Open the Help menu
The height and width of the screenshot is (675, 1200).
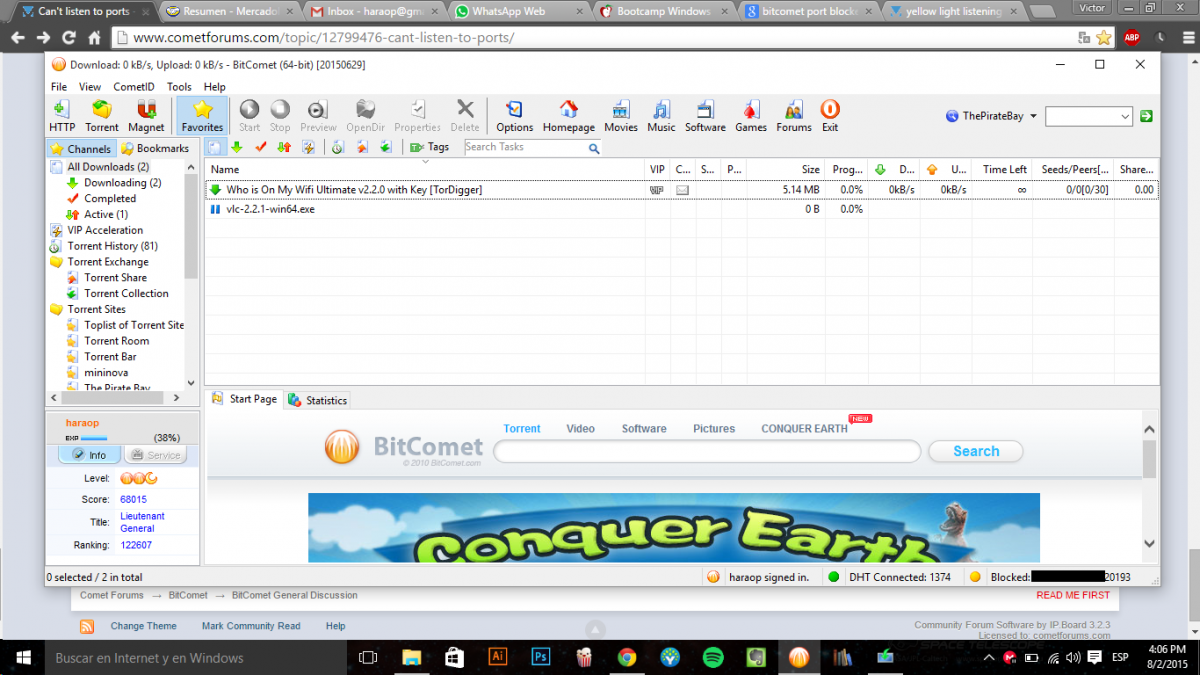(x=214, y=87)
